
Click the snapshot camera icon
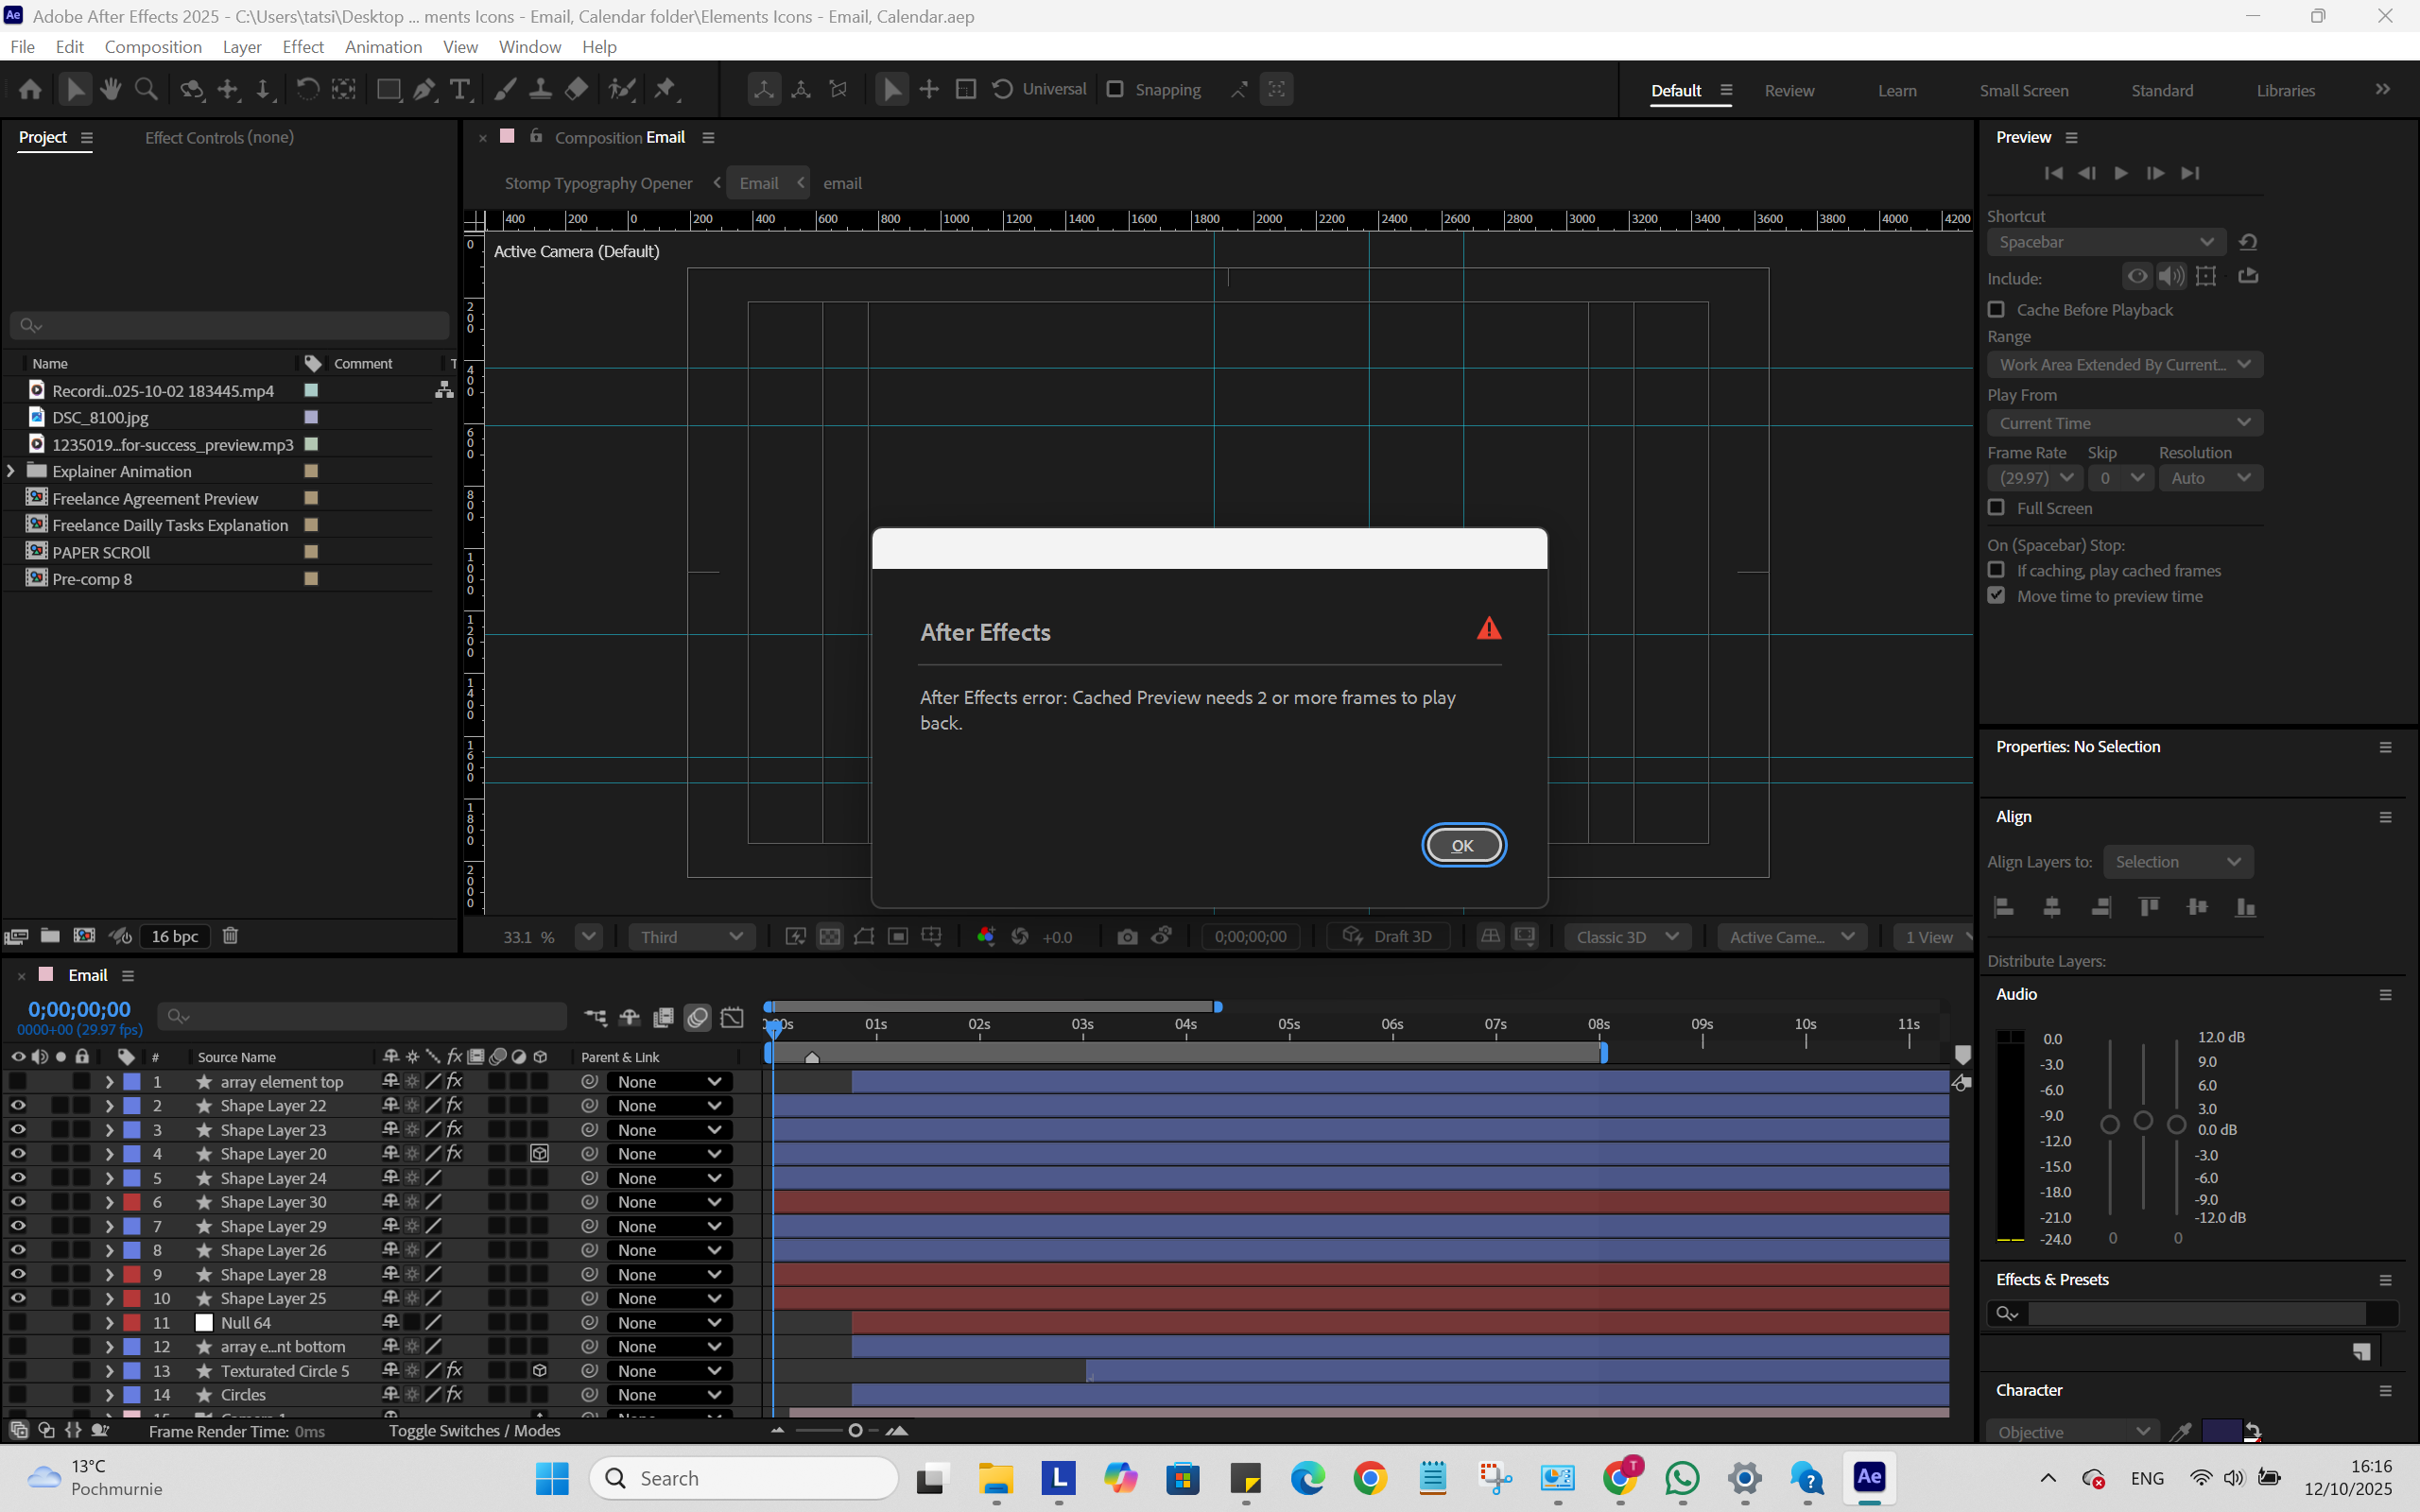tap(1127, 937)
